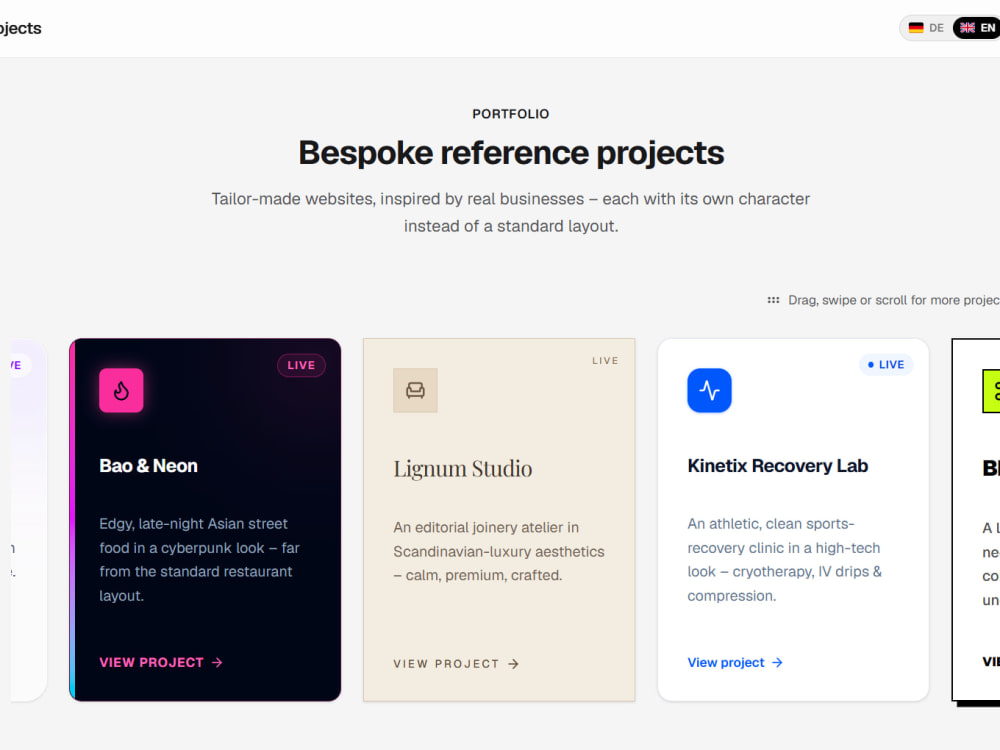The height and width of the screenshot is (750, 1000).
Task: Click the sofa icon on Lignum Studio card
Action: pos(415,390)
